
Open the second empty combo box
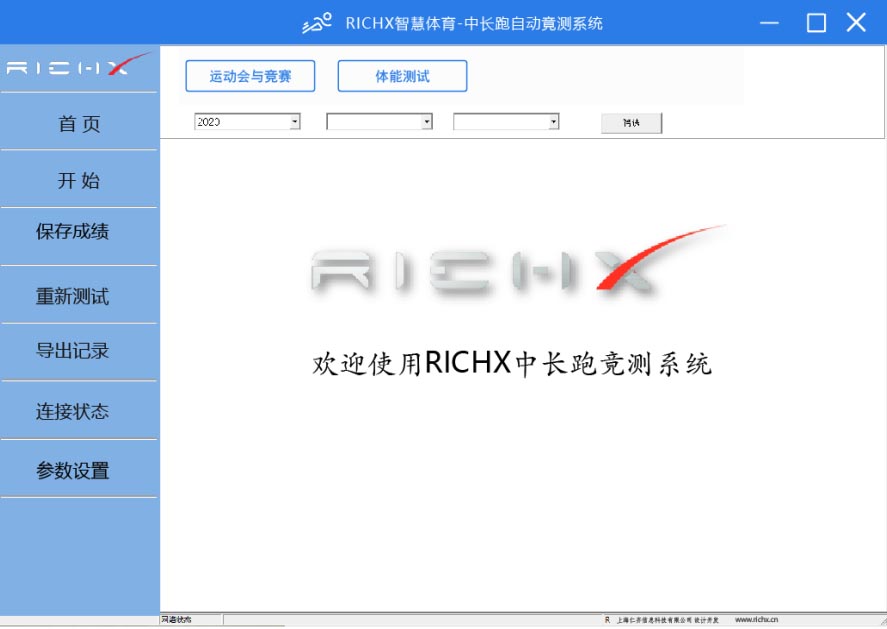[380, 122]
